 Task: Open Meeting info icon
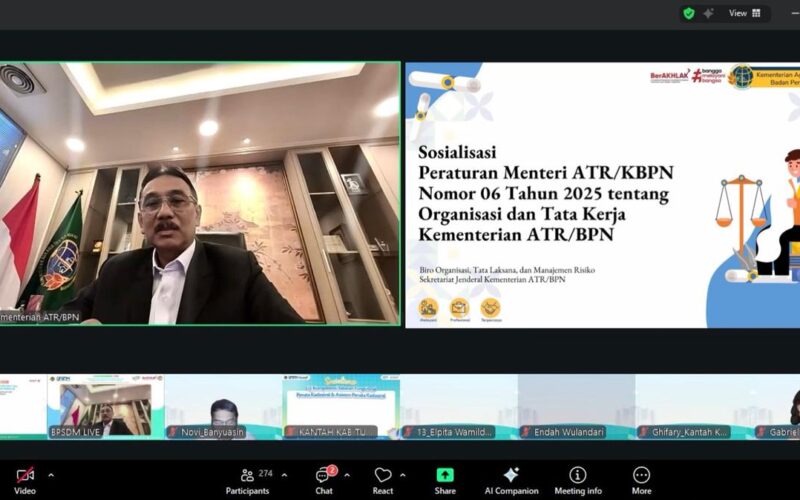click(x=578, y=475)
